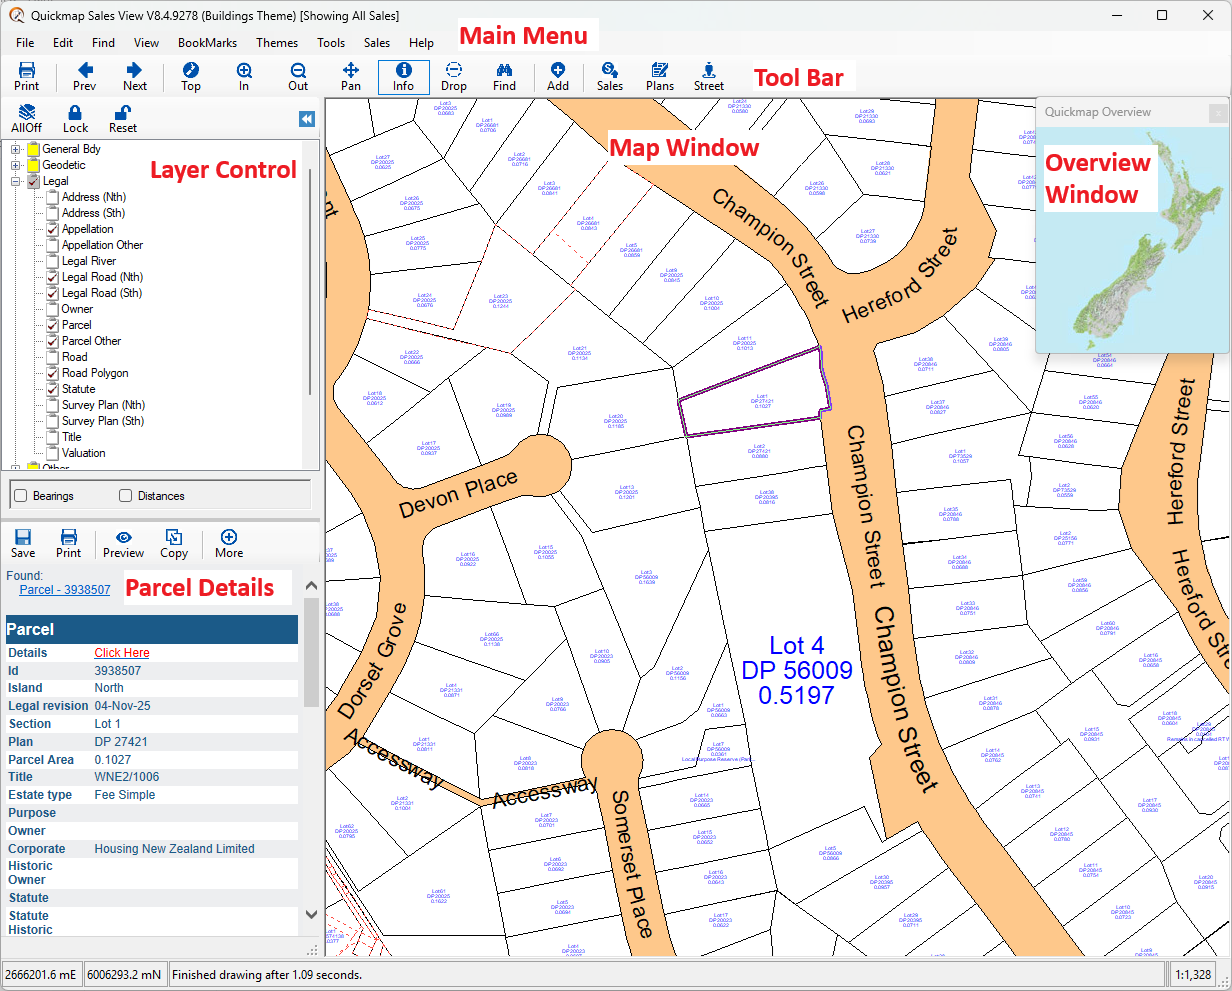Click the red Click Here details link
The image size is (1232, 991).
click(x=122, y=653)
